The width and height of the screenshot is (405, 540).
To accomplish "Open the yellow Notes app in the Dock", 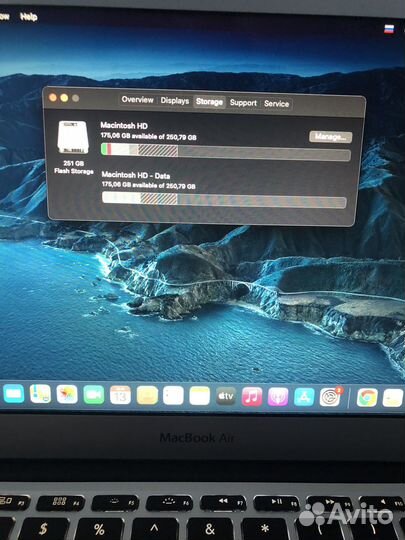I will pos(199,396).
